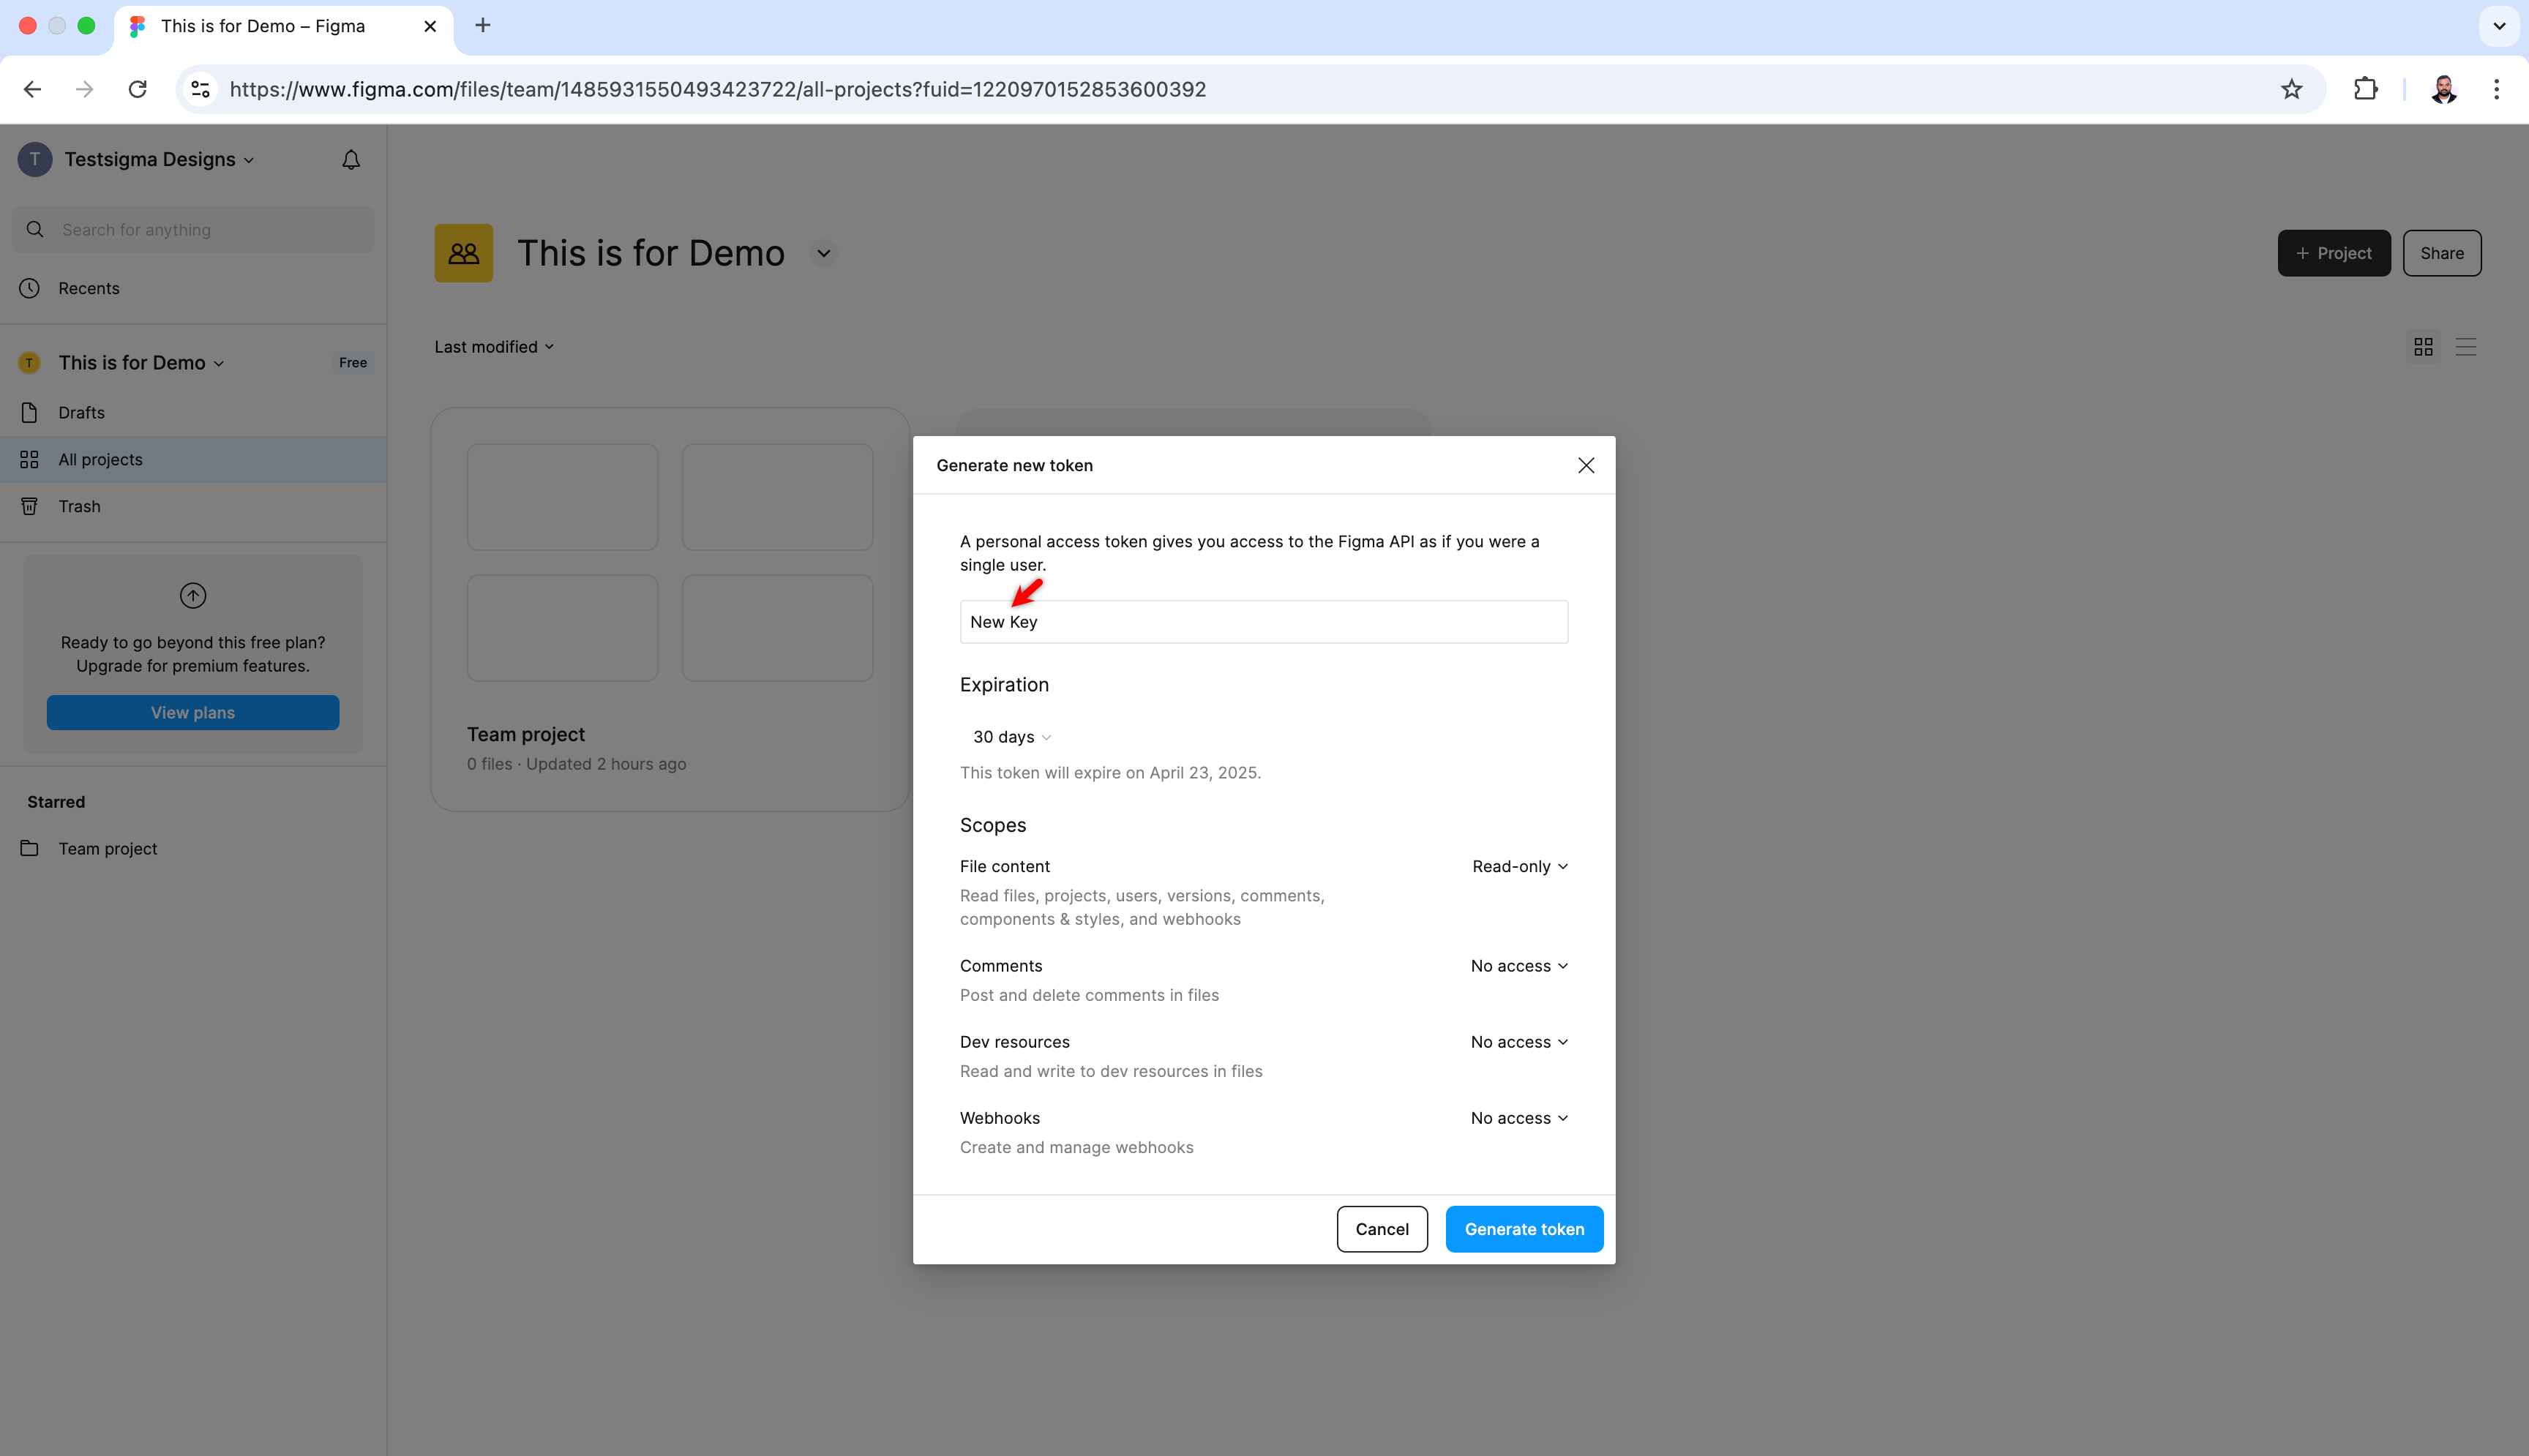Close the Generate new token dialog

[x=1585, y=465]
